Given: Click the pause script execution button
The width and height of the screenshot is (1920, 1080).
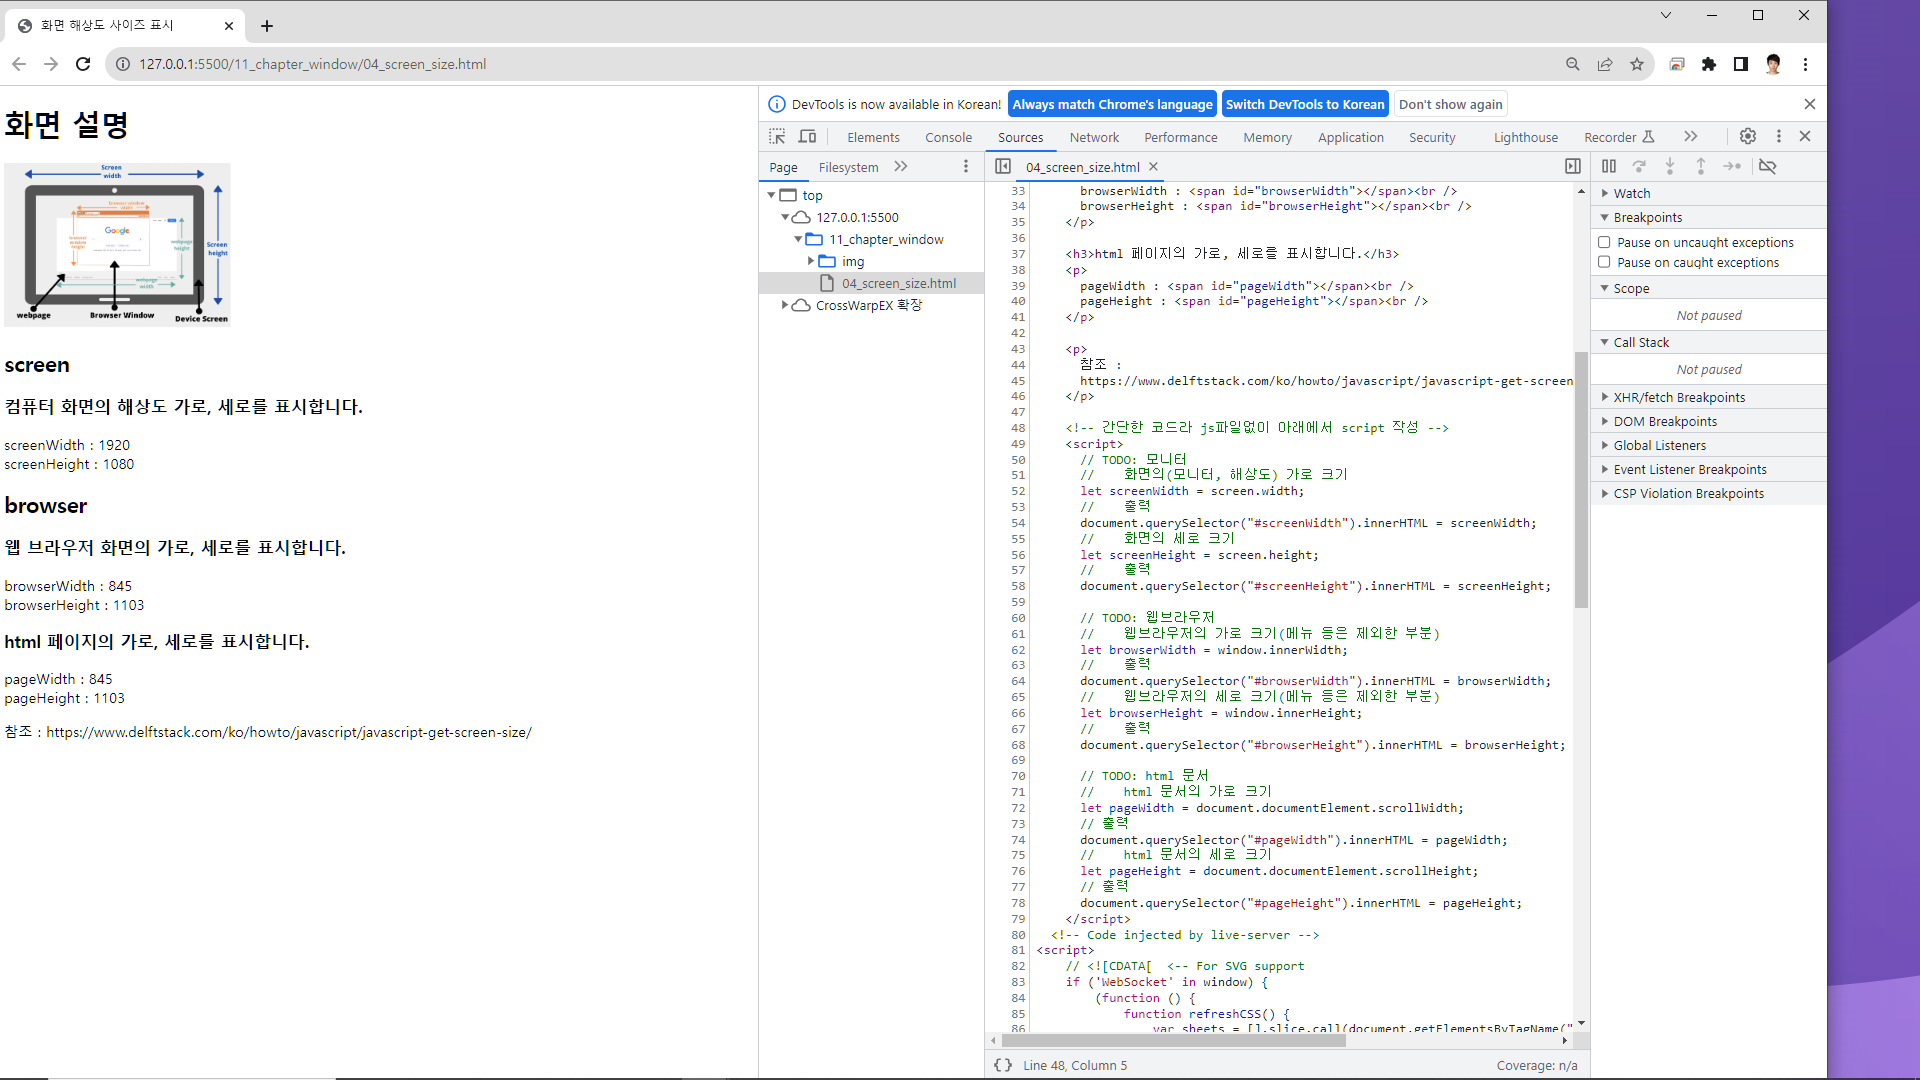Looking at the screenshot, I should click(1608, 167).
